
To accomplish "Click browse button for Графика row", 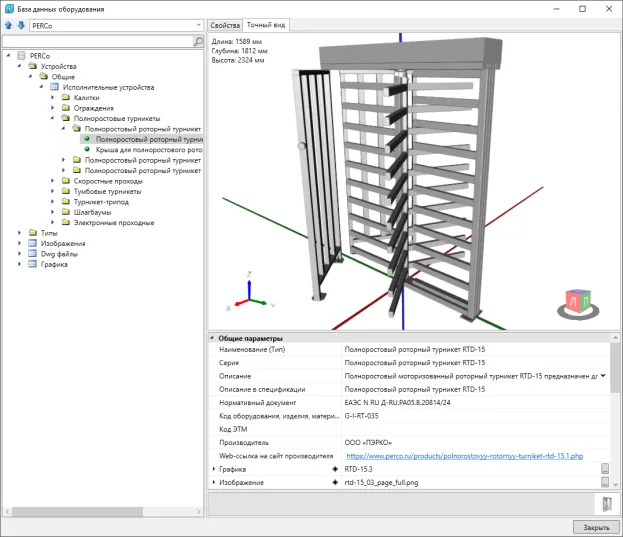I will 604,468.
